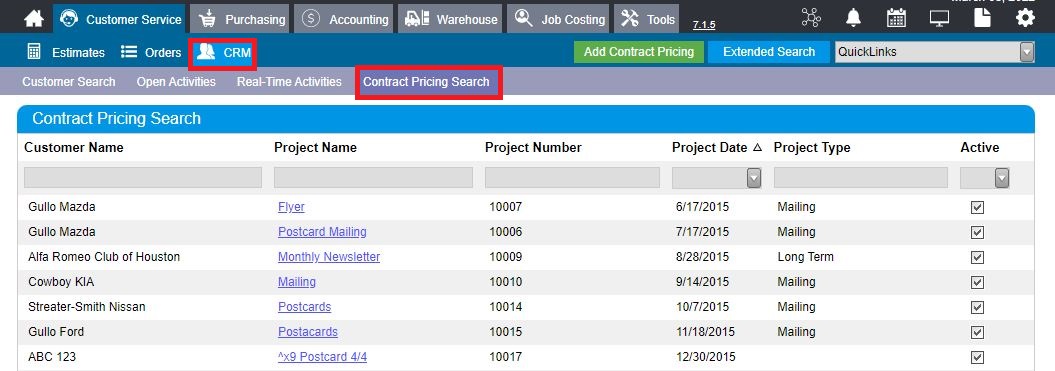Open Active filter dropdown
1055x371 pixels.
(x=1002, y=178)
